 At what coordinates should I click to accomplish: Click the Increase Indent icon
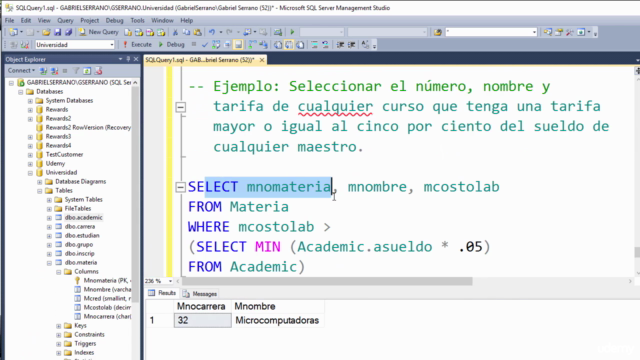(x=351, y=44)
